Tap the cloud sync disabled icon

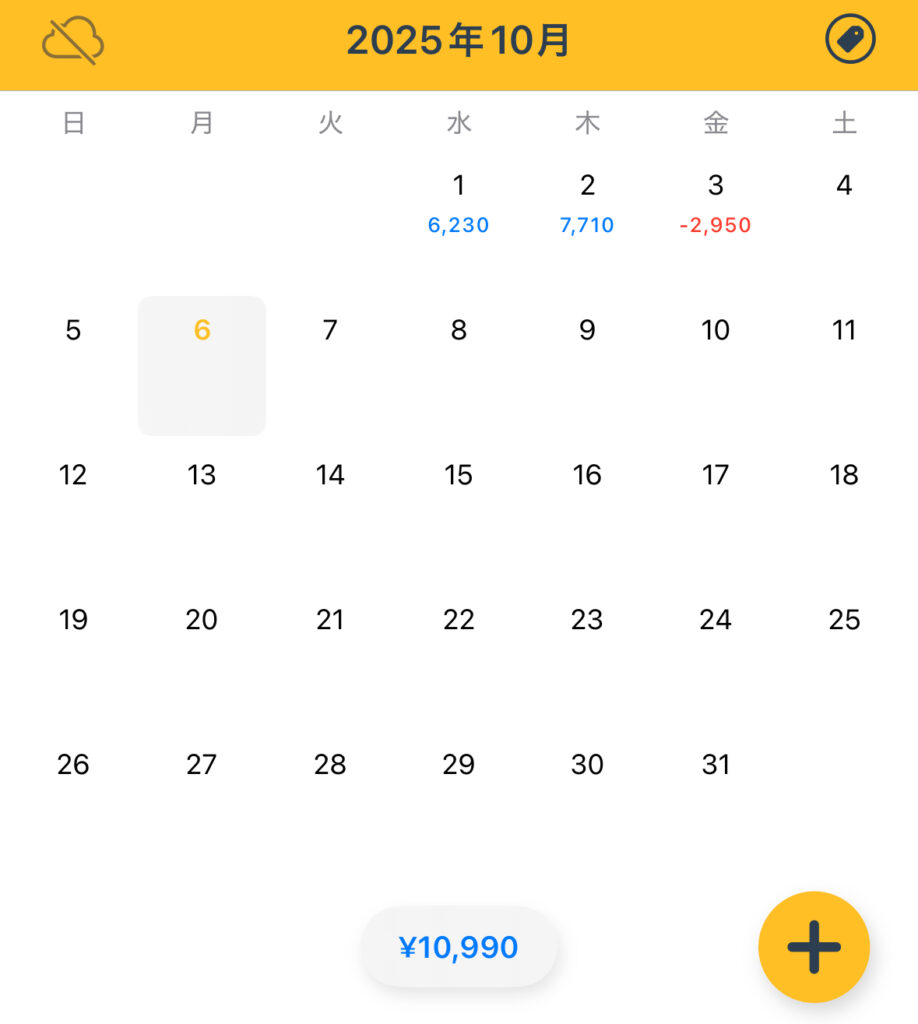pyautogui.click(x=73, y=42)
